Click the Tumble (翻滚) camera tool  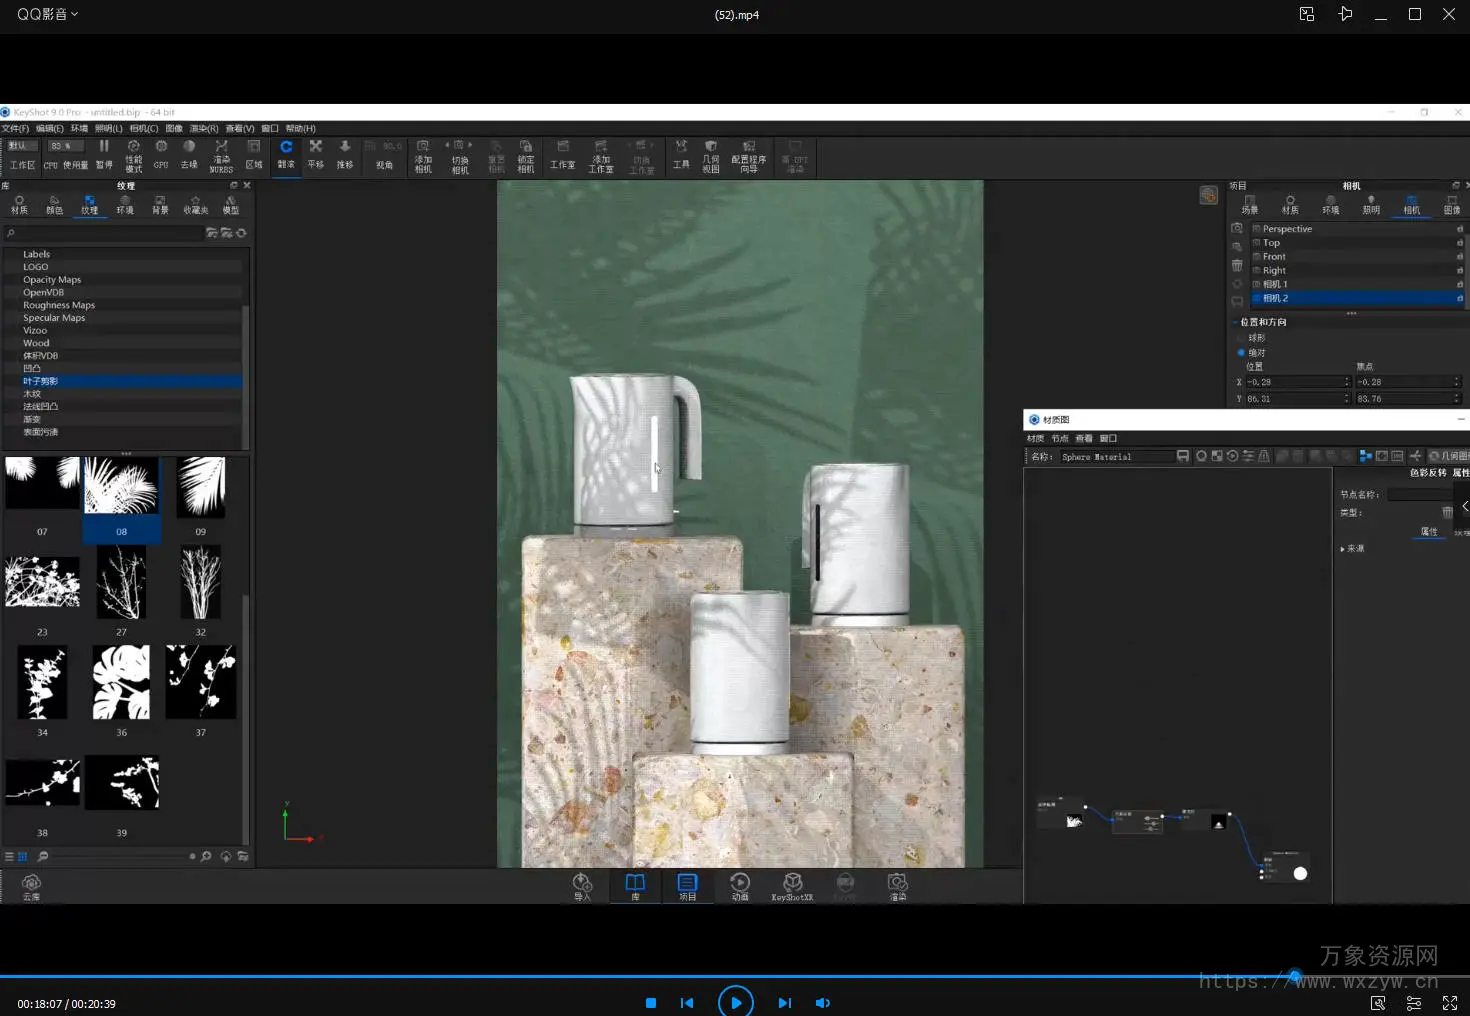tap(286, 154)
